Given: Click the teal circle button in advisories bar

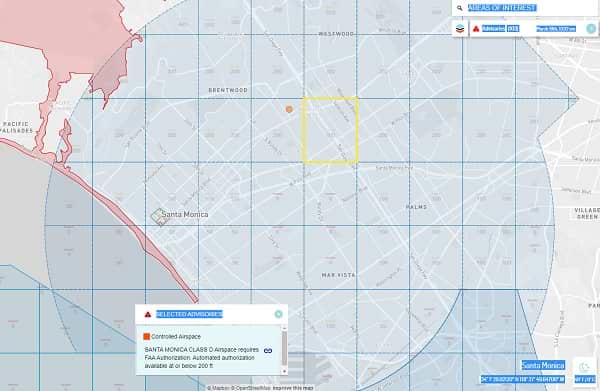Looking at the screenshot, I should [591, 29].
